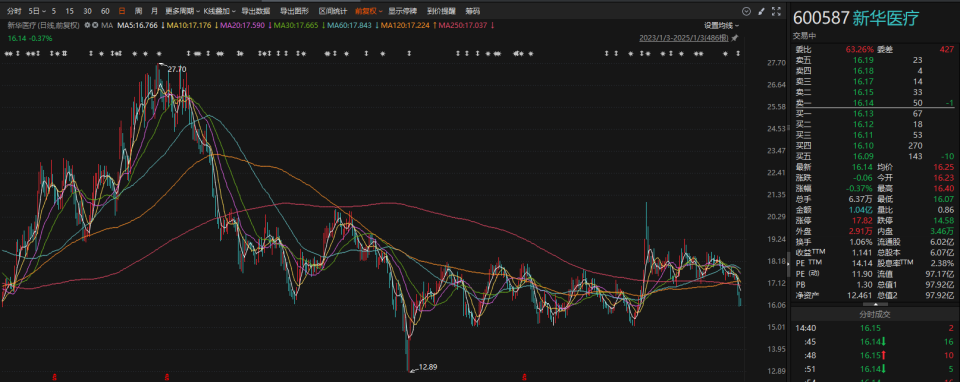Select the 日 daily K-line period
This screenshot has height=382, width=960.
point(122,11)
